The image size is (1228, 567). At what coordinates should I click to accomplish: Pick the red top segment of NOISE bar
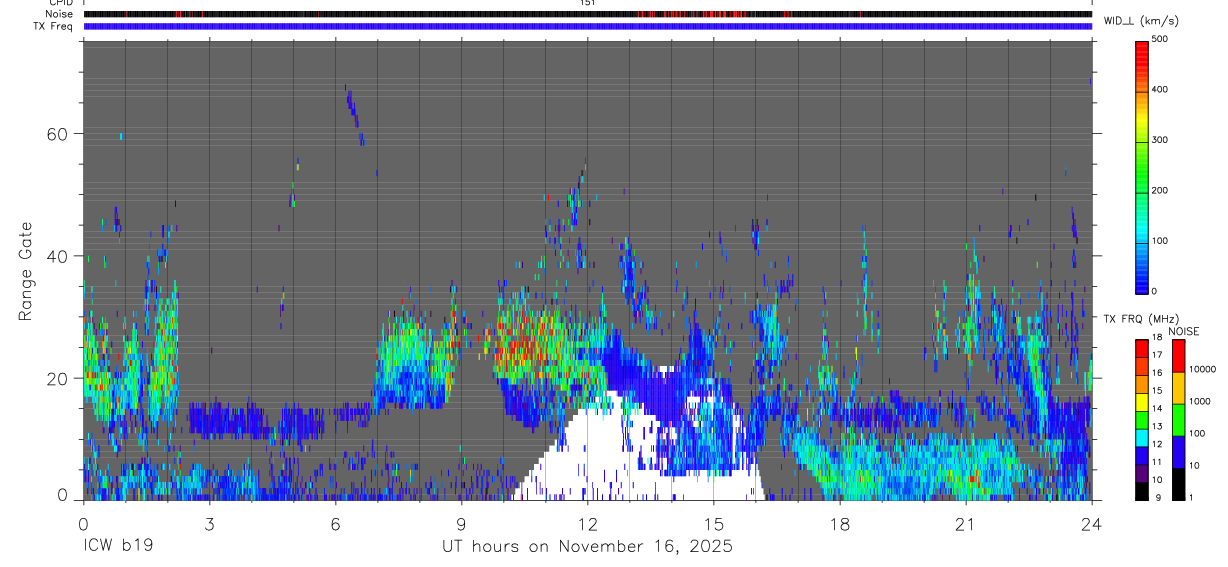coord(1178,355)
